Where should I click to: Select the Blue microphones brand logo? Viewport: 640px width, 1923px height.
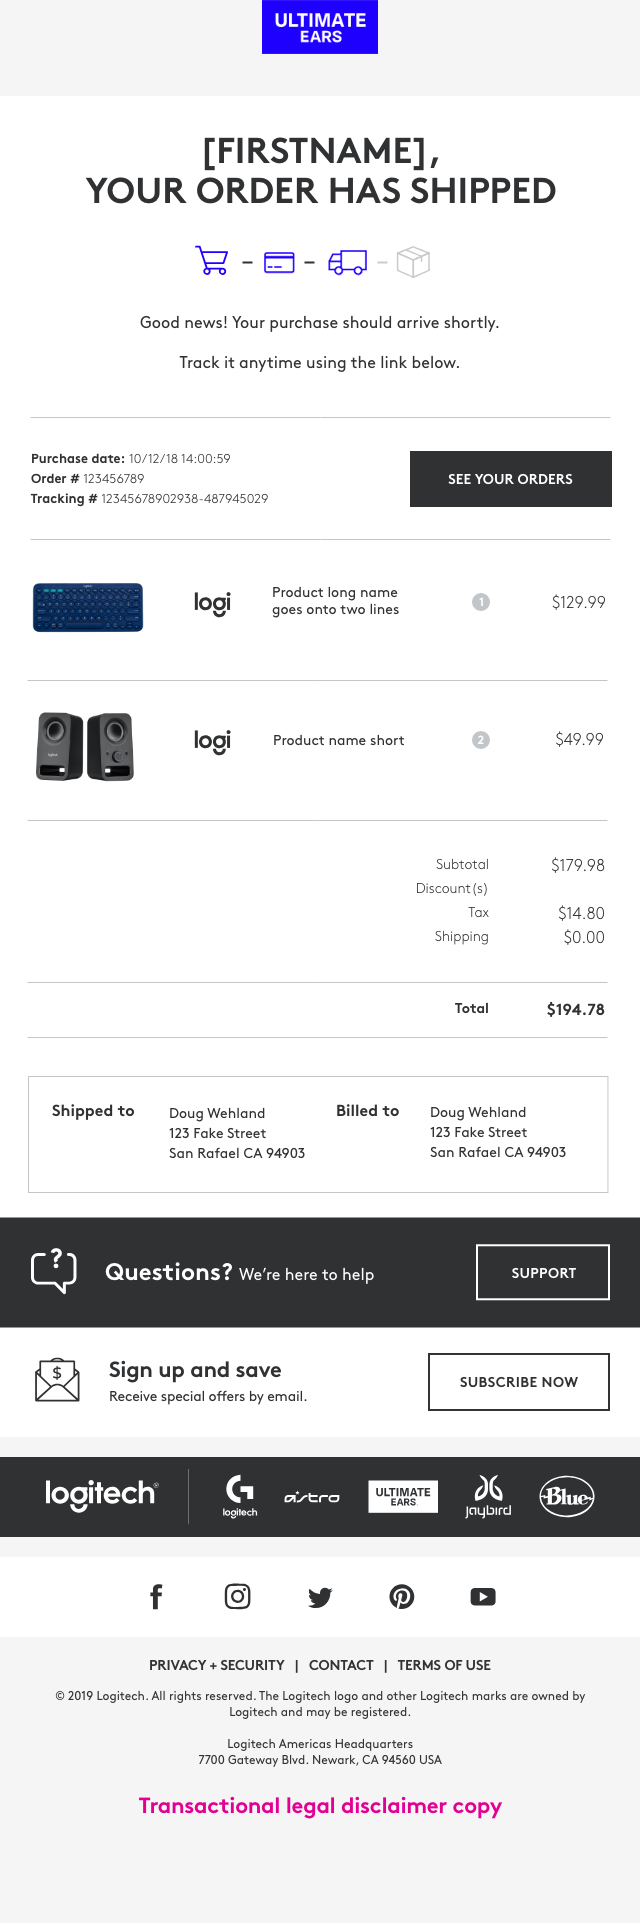(567, 1497)
